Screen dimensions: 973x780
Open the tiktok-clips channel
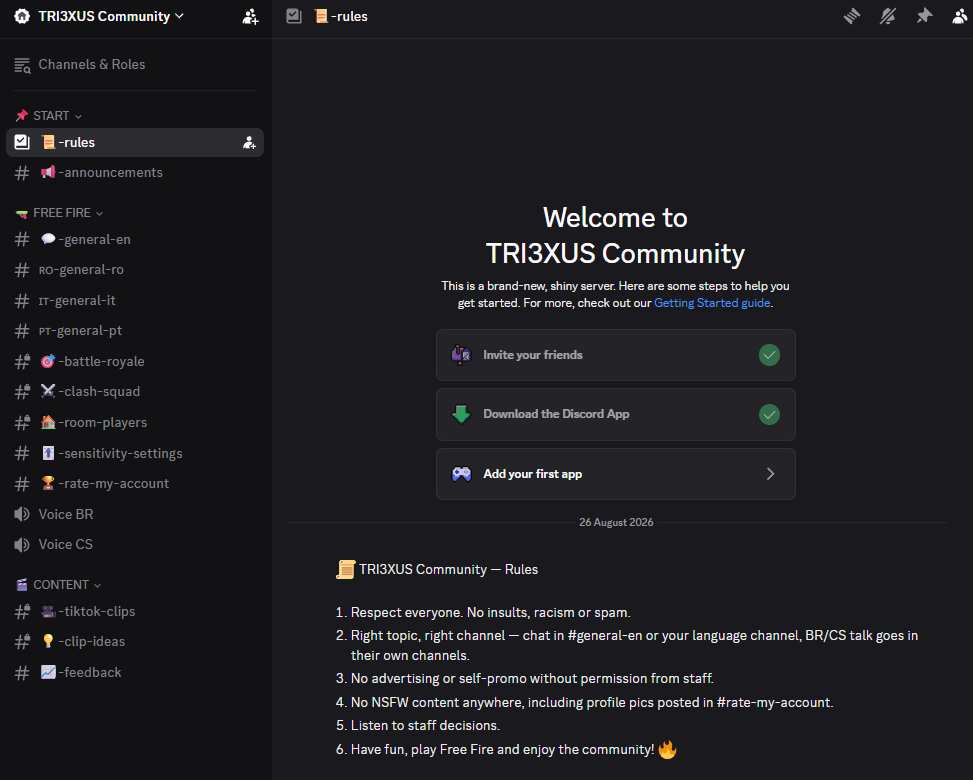tap(135, 611)
